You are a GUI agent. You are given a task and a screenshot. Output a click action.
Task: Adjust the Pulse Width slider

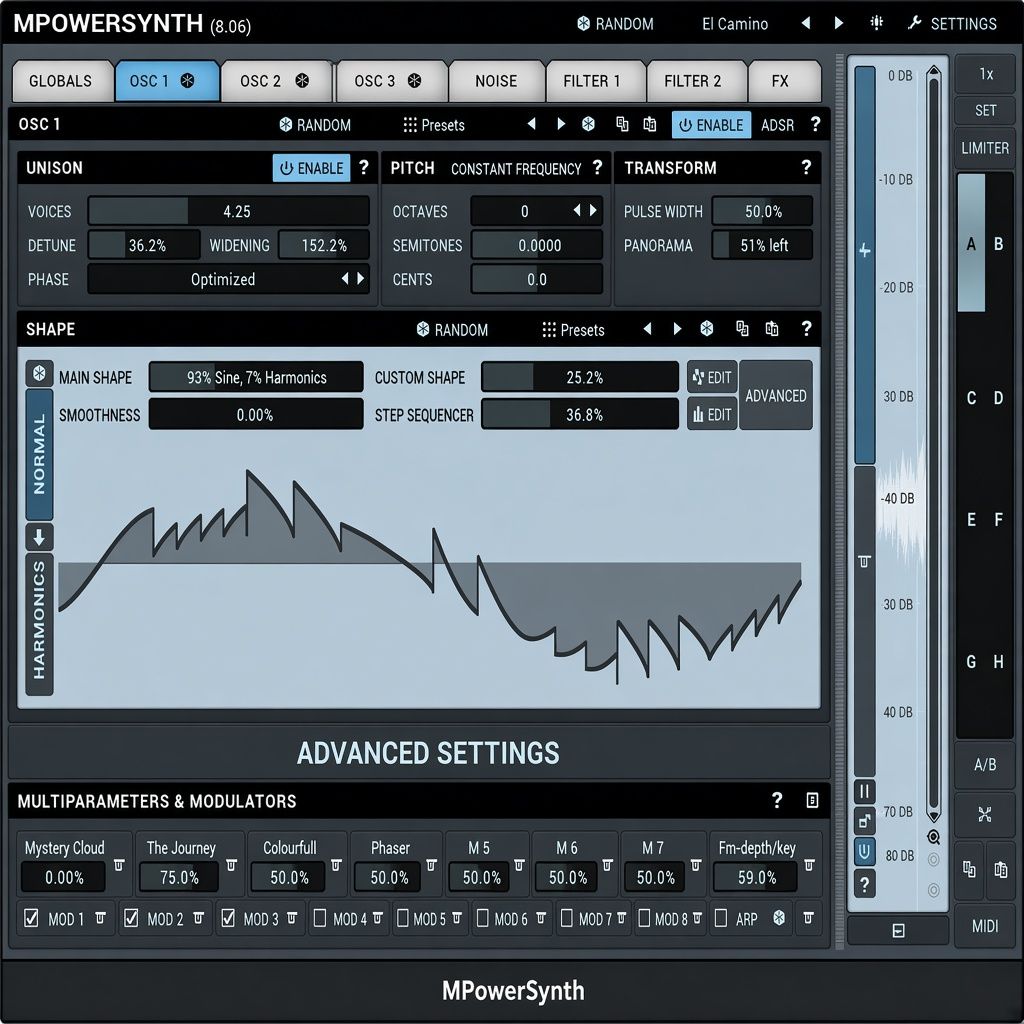coord(763,211)
